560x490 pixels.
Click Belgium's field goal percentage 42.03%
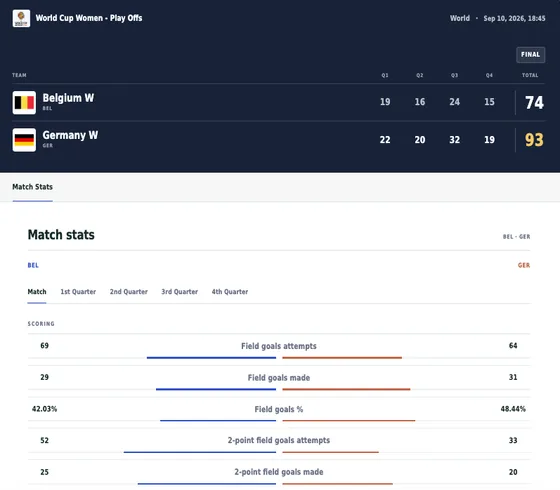coord(45,409)
